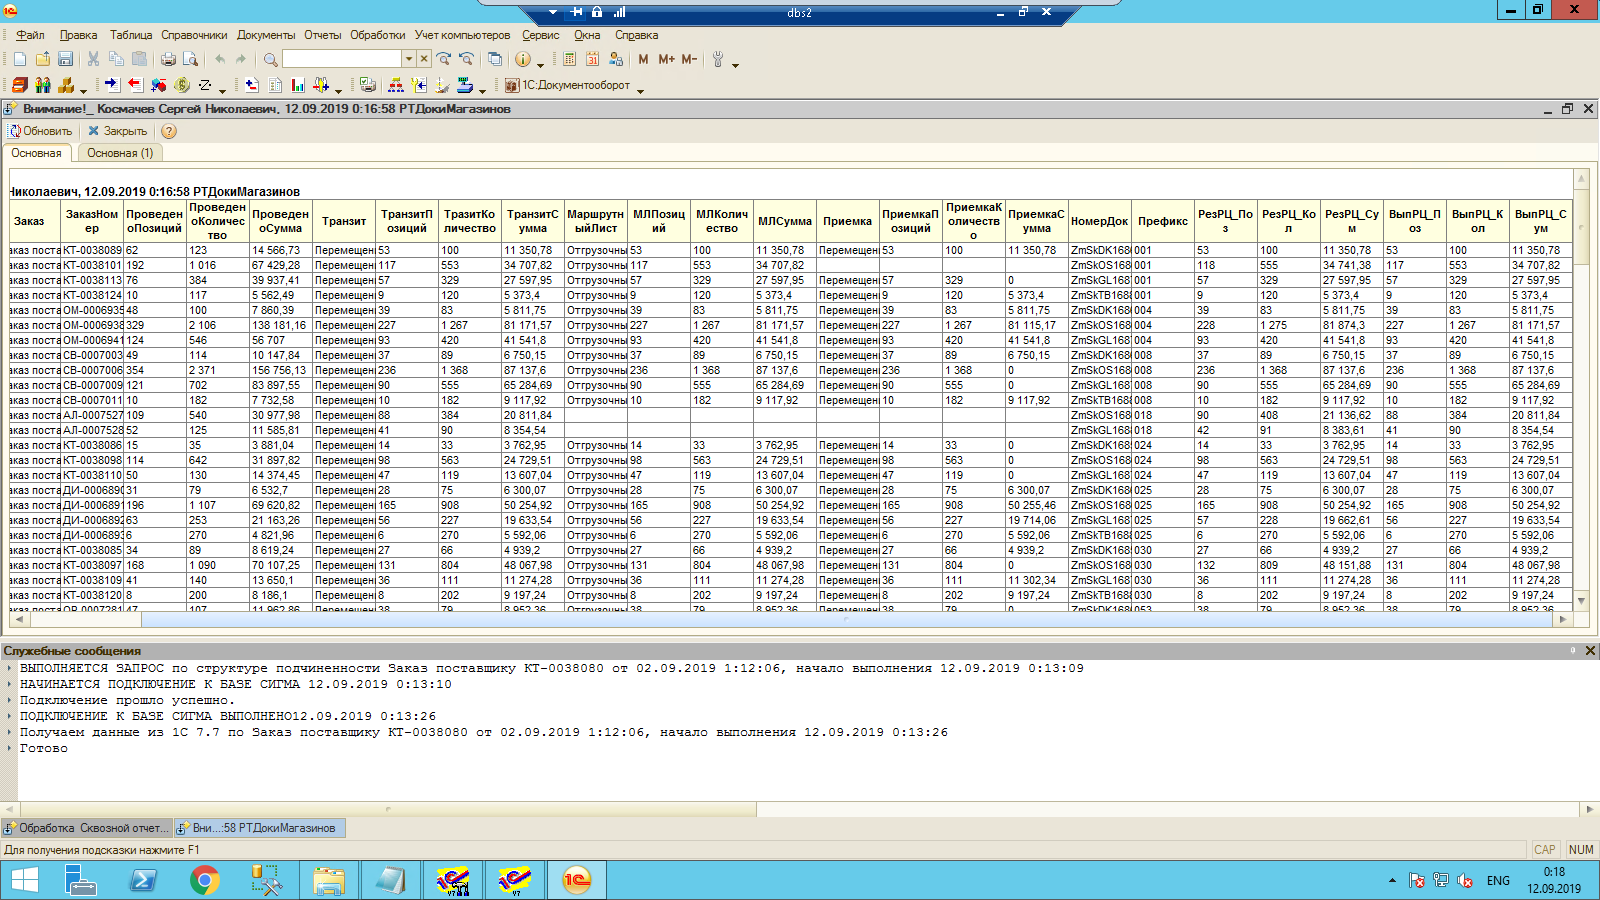Click the table's vertical scrollbar down arrow
1600x900 pixels.
[1581, 600]
